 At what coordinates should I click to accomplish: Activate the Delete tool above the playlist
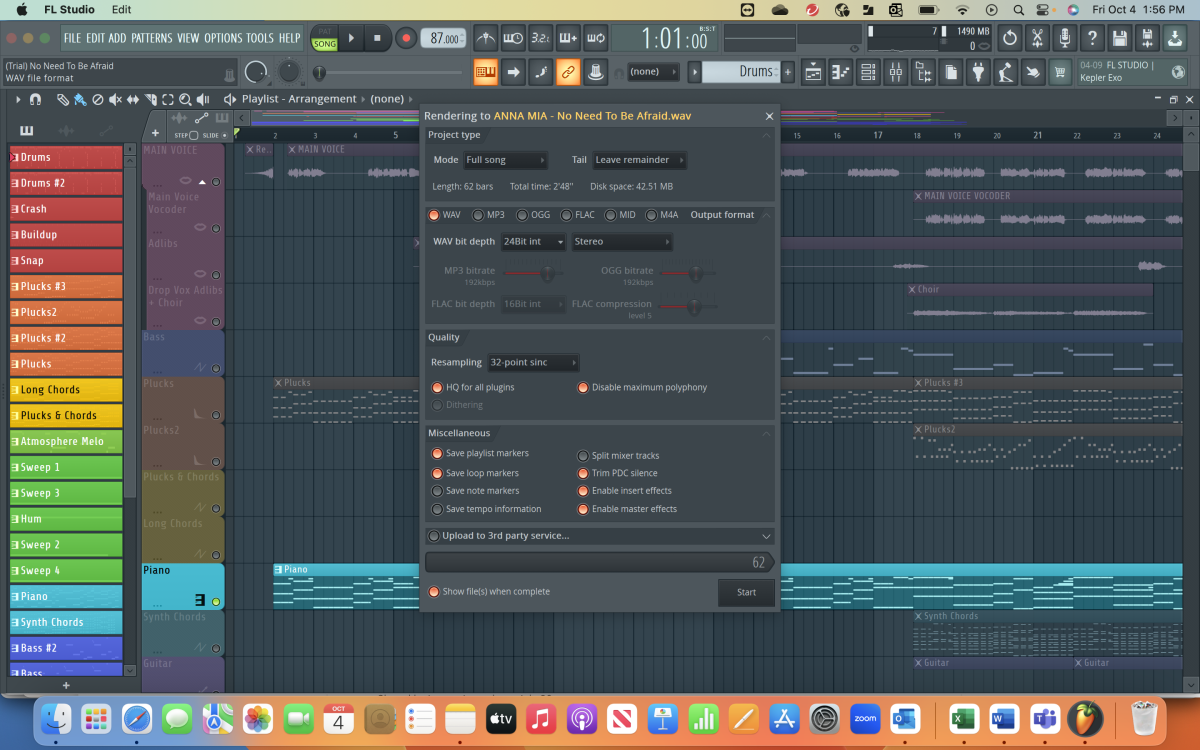pyautogui.click(x=97, y=100)
